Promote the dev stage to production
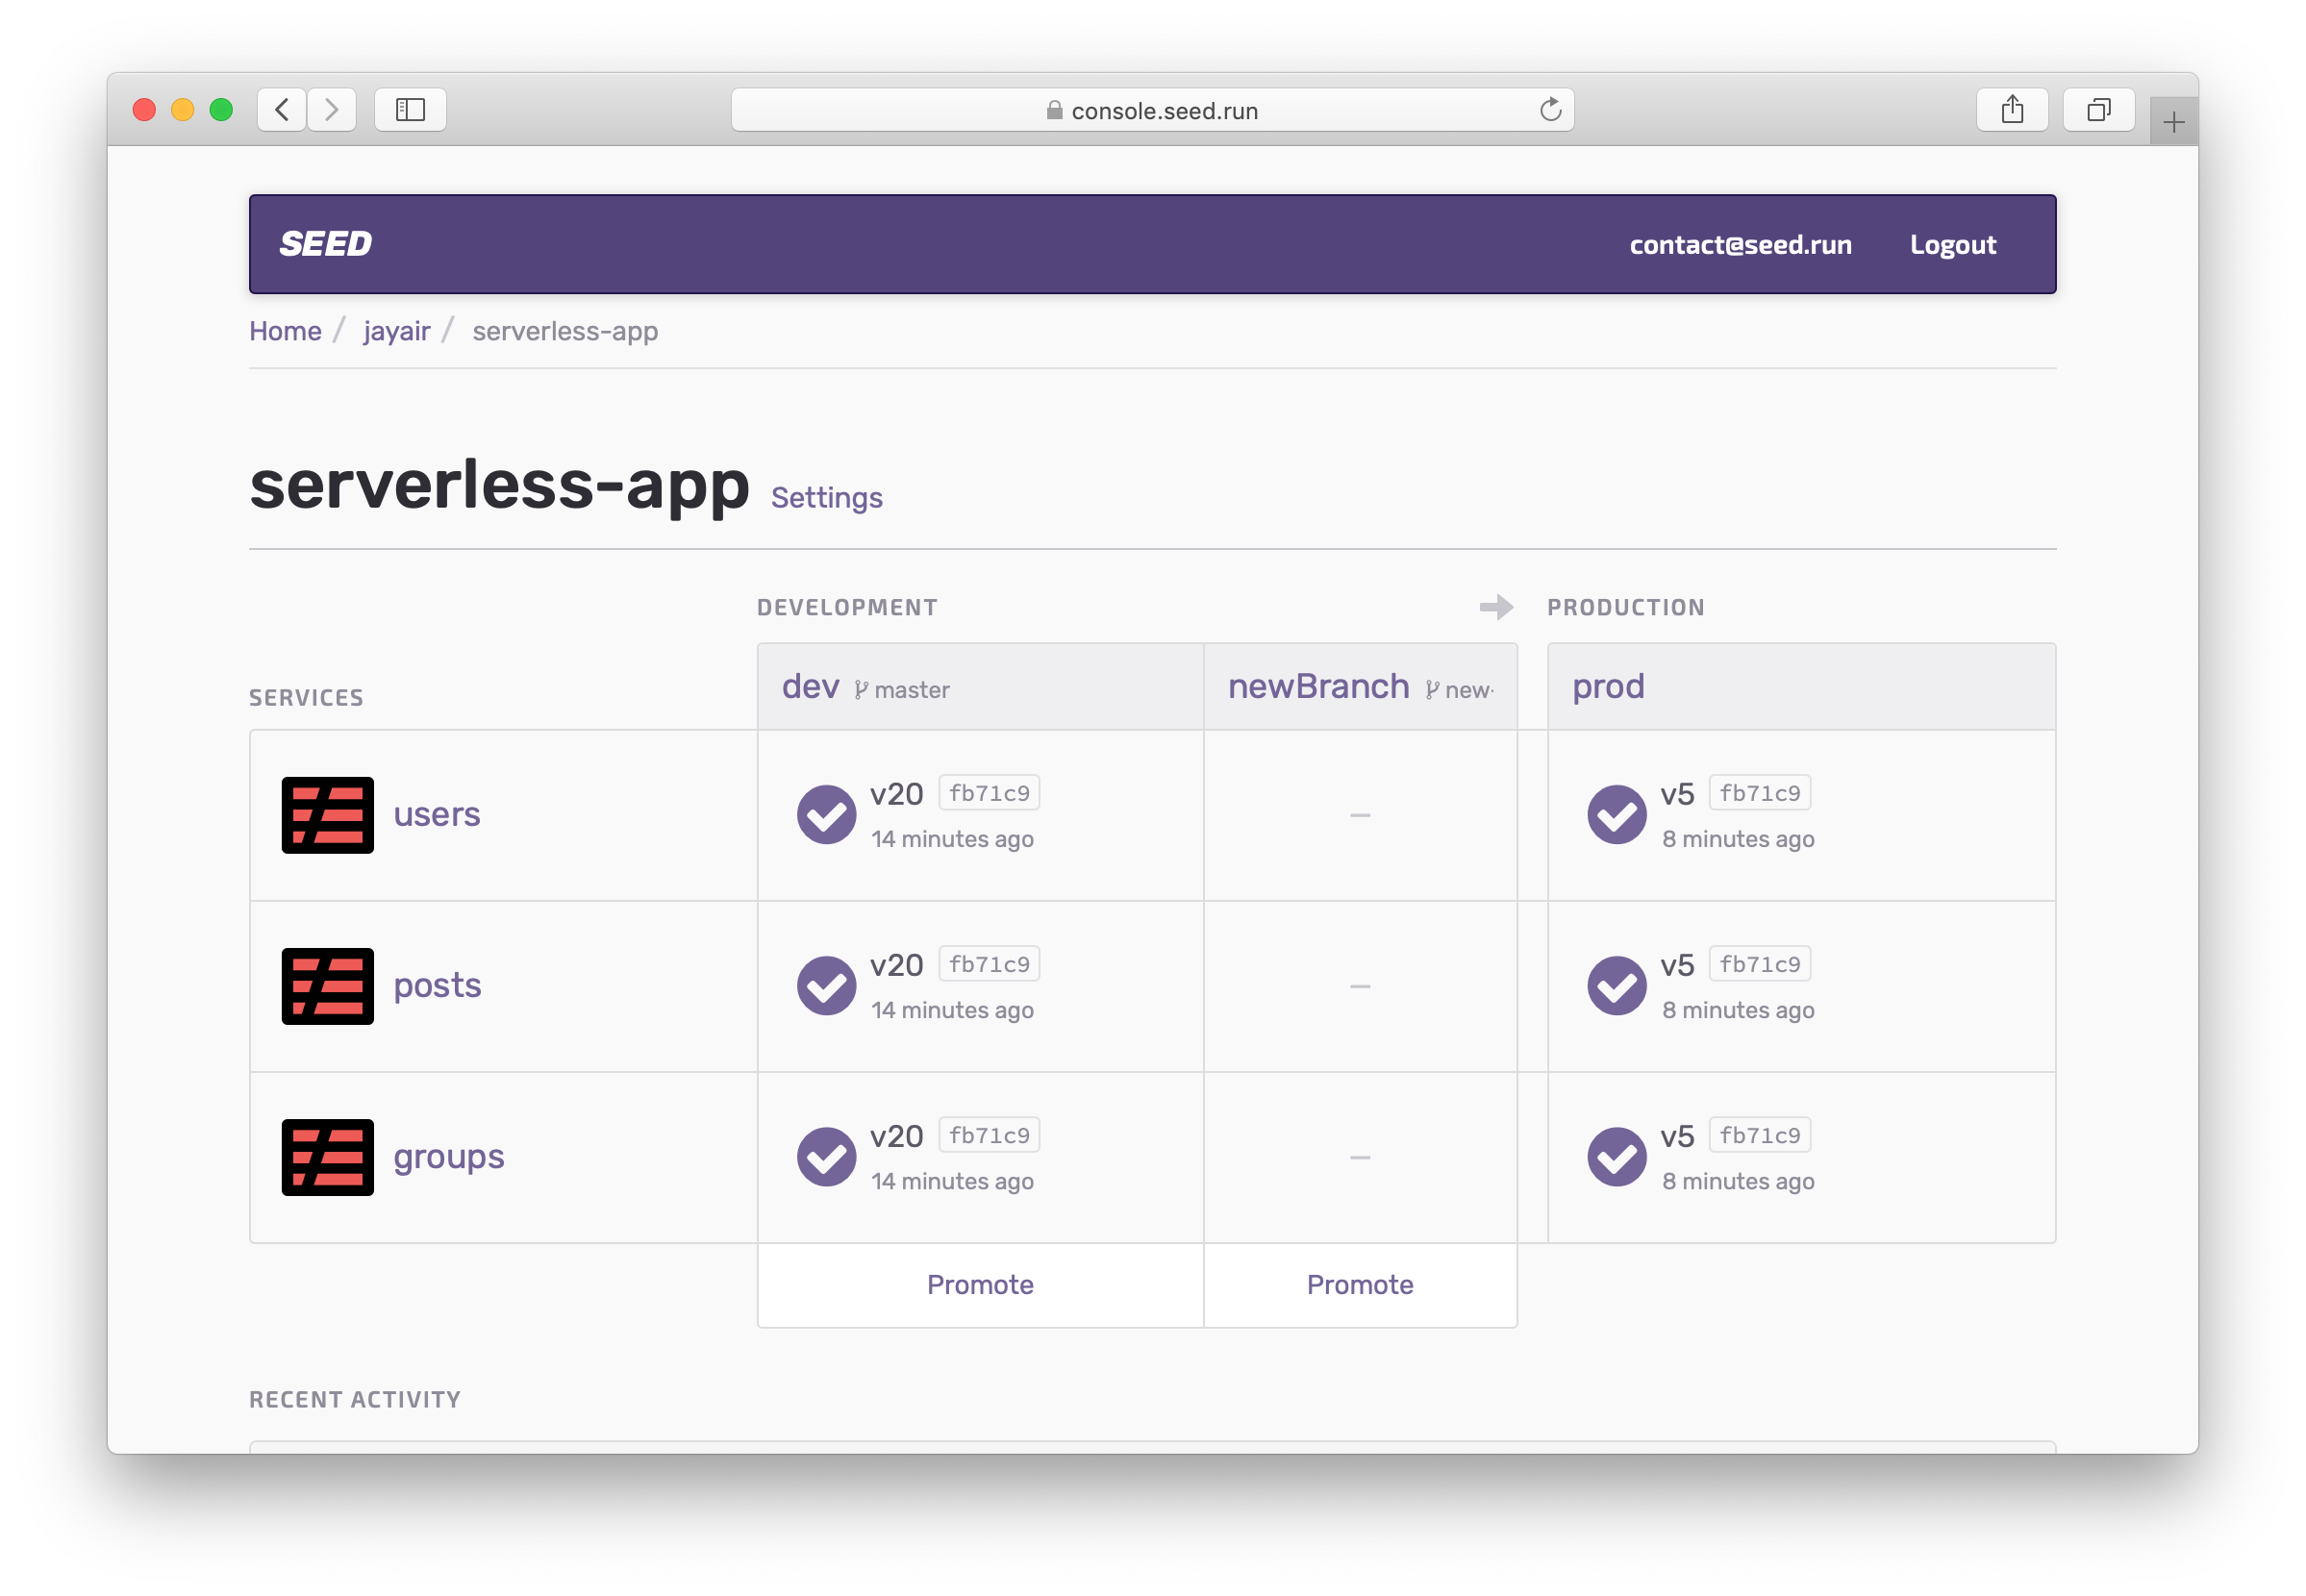 tap(980, 1285)
